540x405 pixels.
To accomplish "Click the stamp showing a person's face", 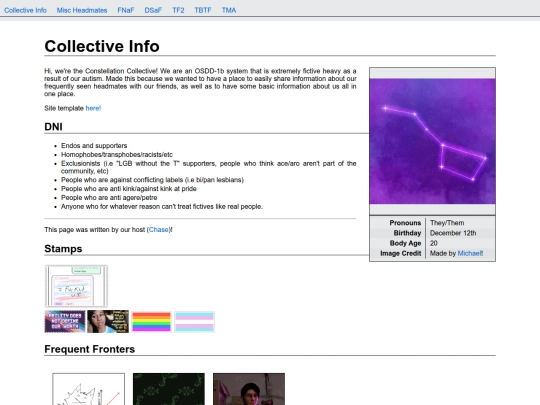I will pos(108,321).
